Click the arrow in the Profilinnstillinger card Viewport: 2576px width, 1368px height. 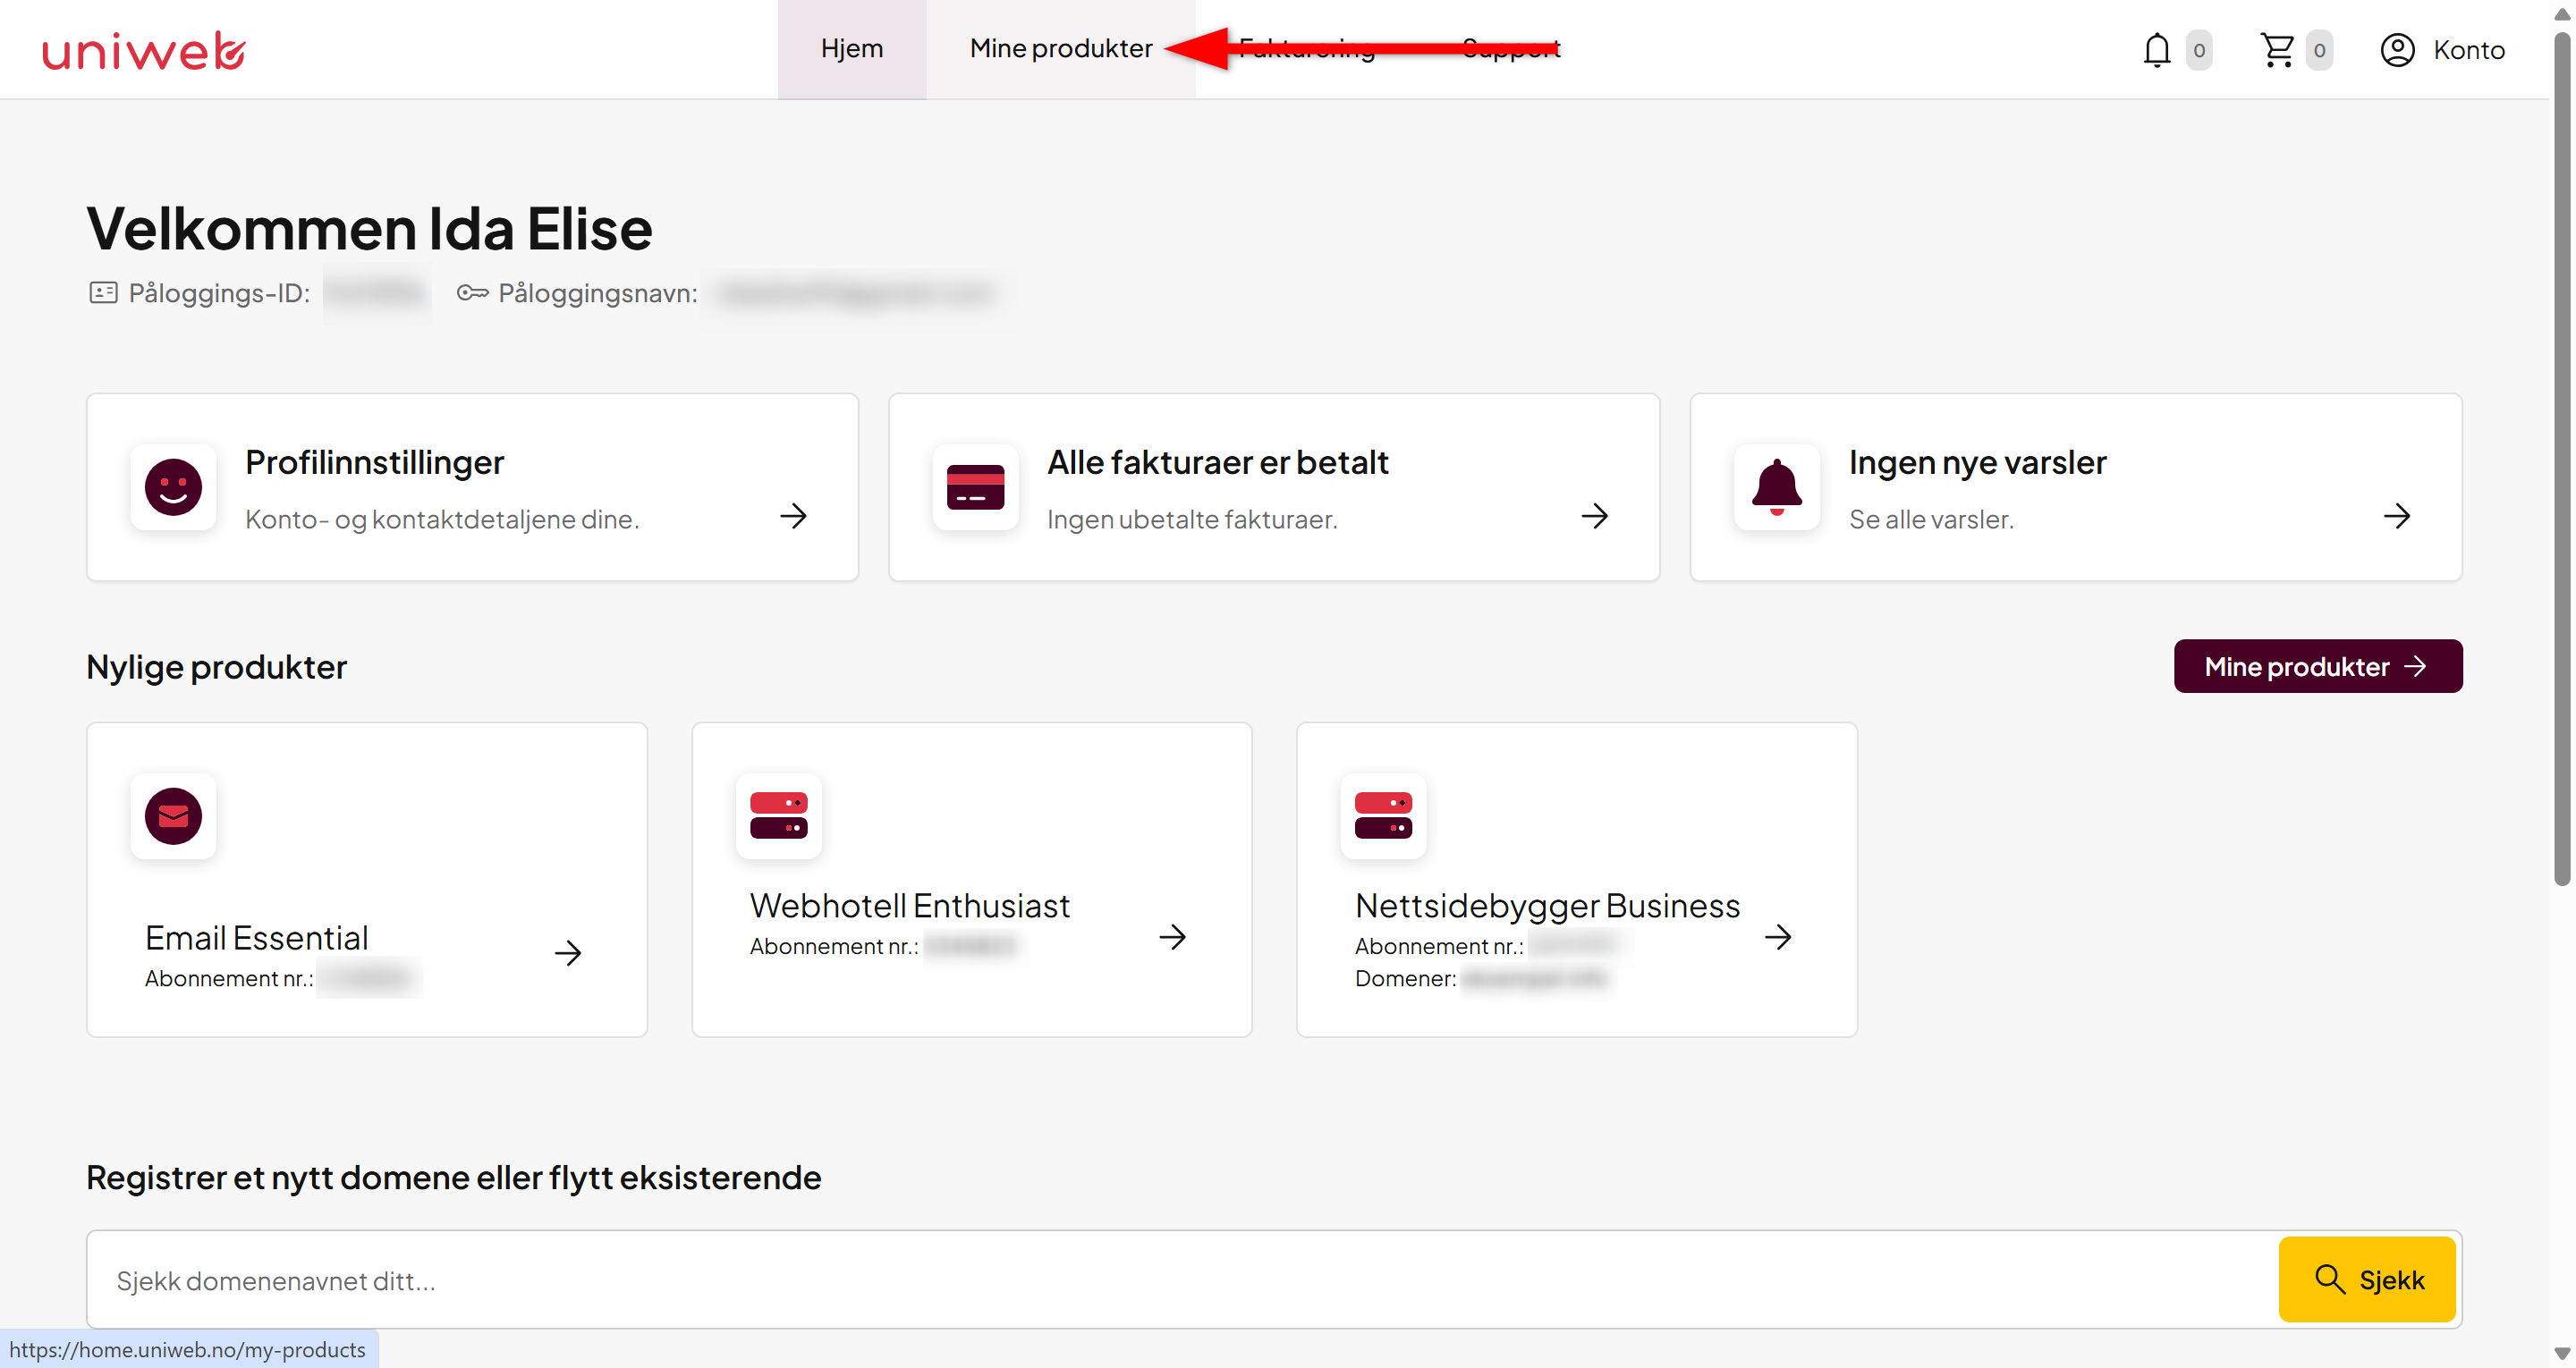pos(793,516)
